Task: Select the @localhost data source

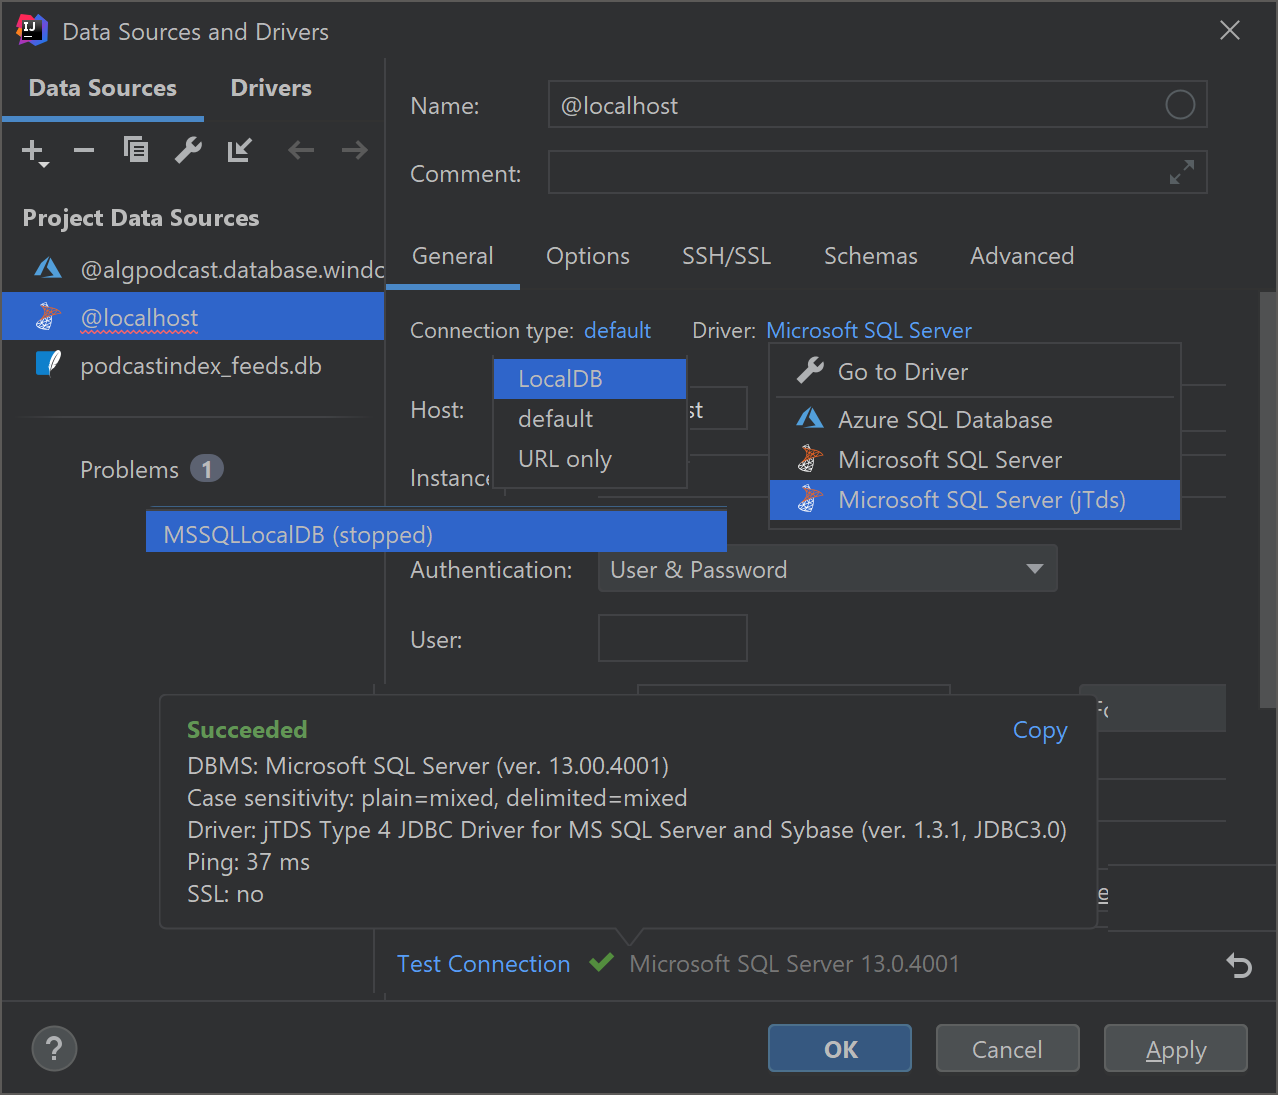Action: (x=193, y=317)
